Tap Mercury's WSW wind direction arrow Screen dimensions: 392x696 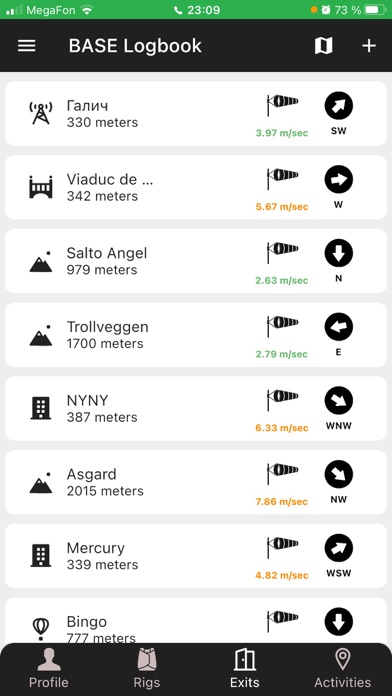coord(339,548)
